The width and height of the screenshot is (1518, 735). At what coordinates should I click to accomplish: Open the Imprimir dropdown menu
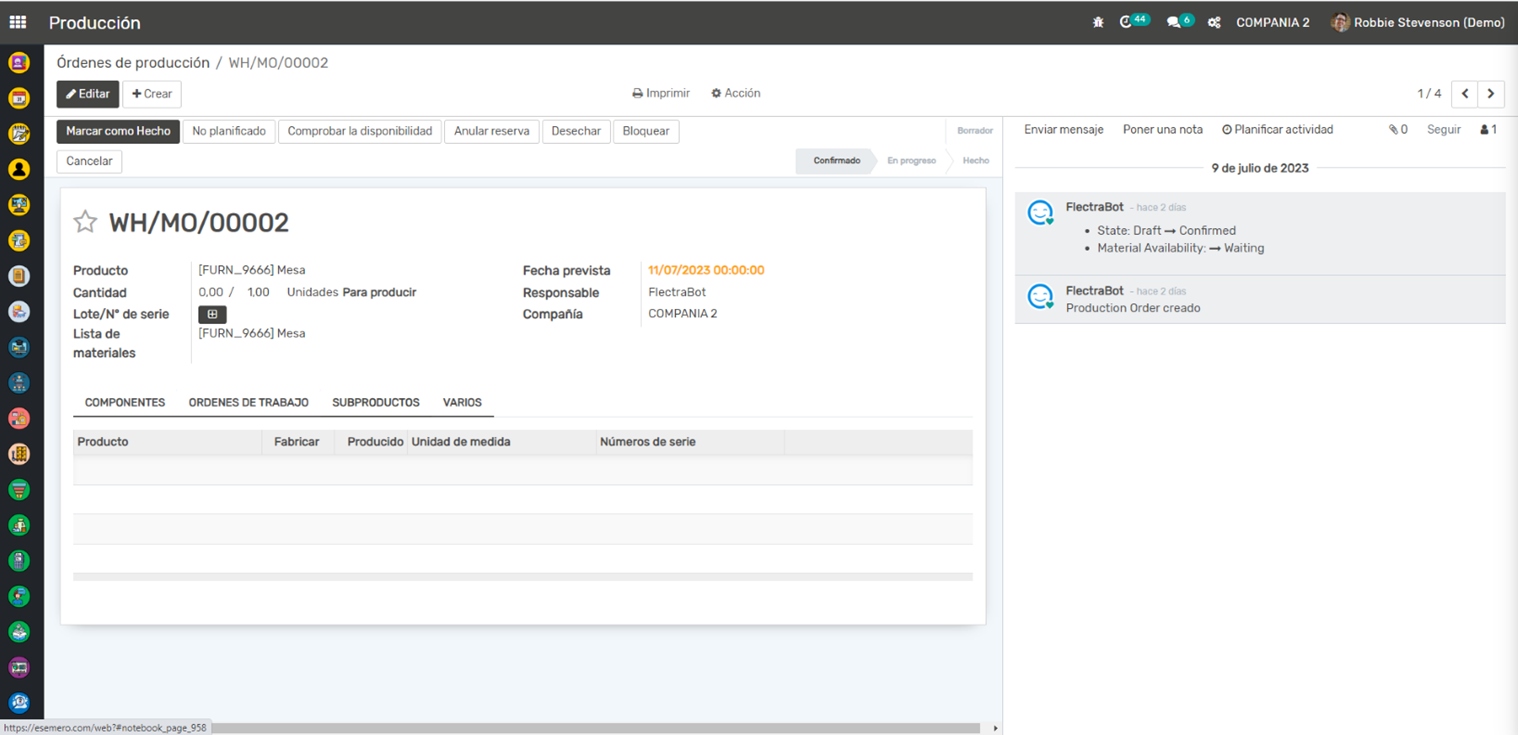point(661,93)
